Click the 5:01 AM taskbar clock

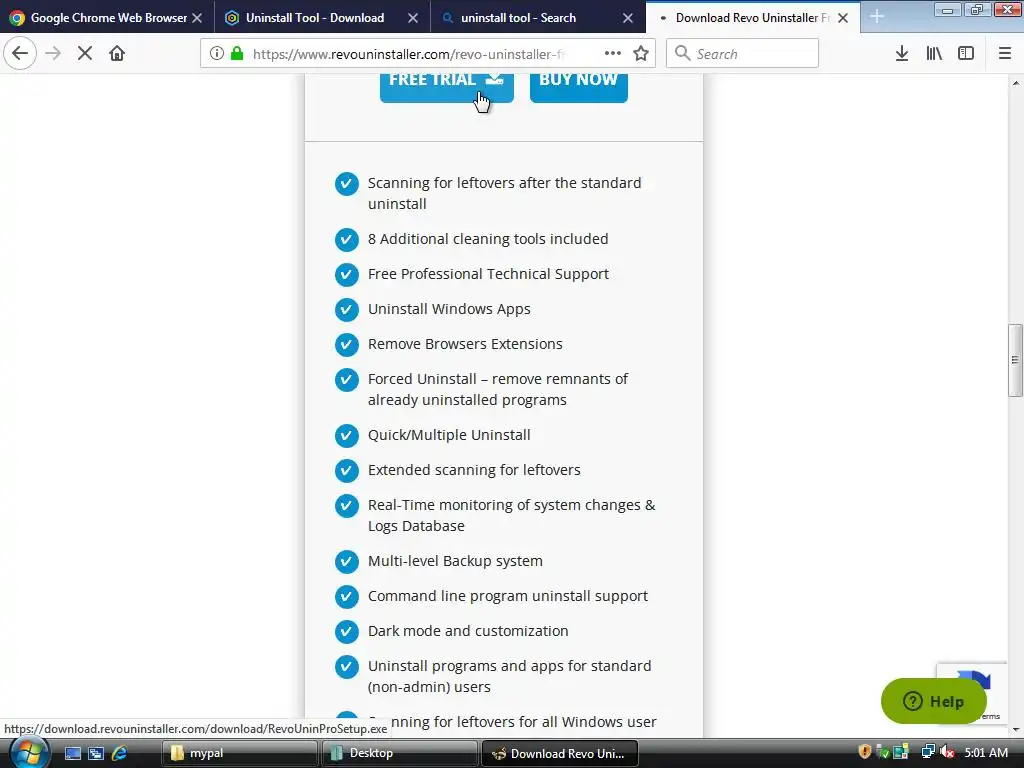pos(986,752)
